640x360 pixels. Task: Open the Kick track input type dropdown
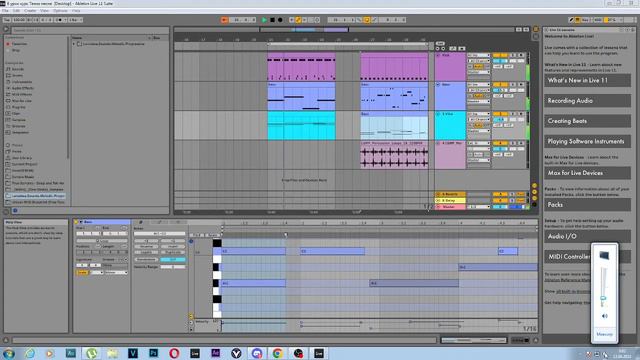[x=478, y=55]
